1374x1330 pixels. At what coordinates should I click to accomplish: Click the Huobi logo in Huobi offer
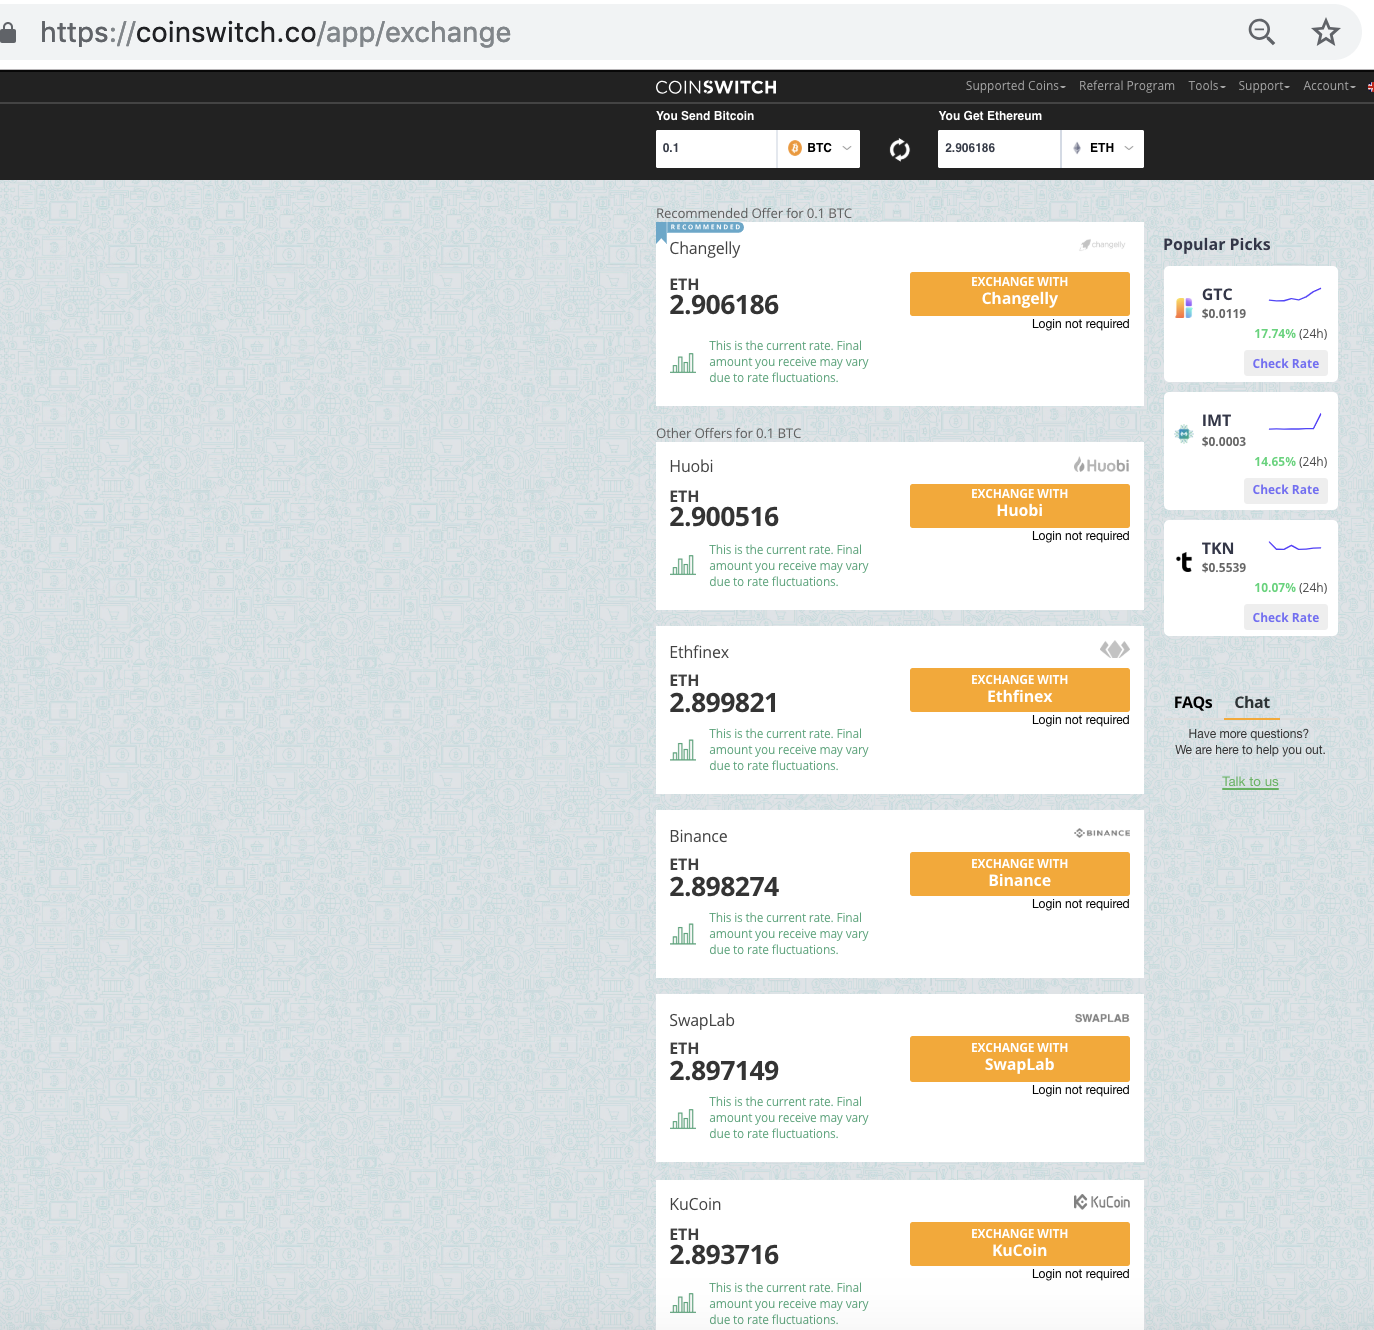pos(1101,465)
